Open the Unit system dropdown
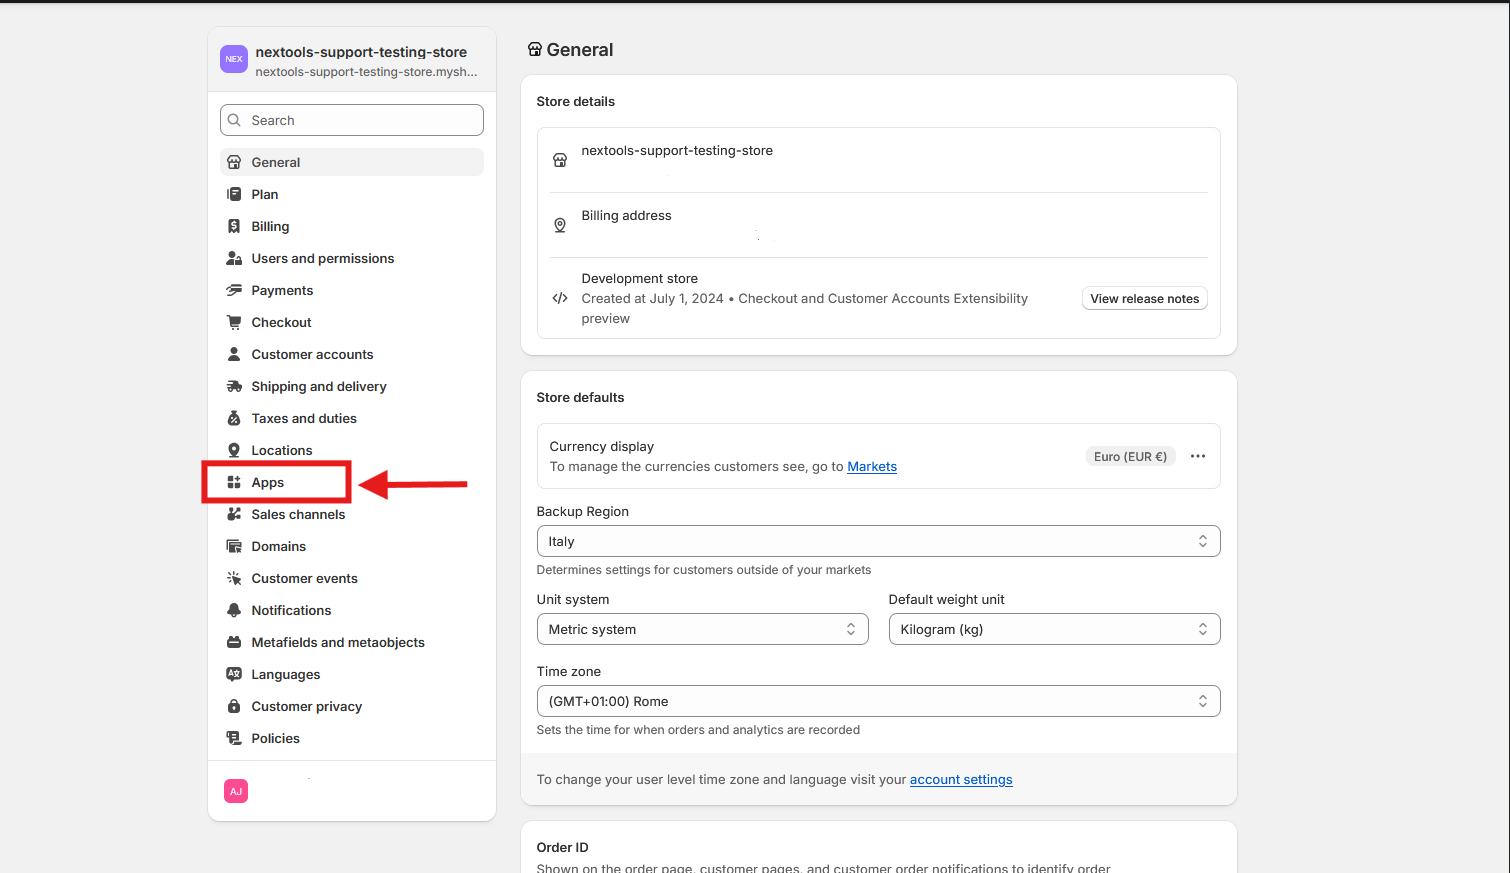 tap(702, 629)
